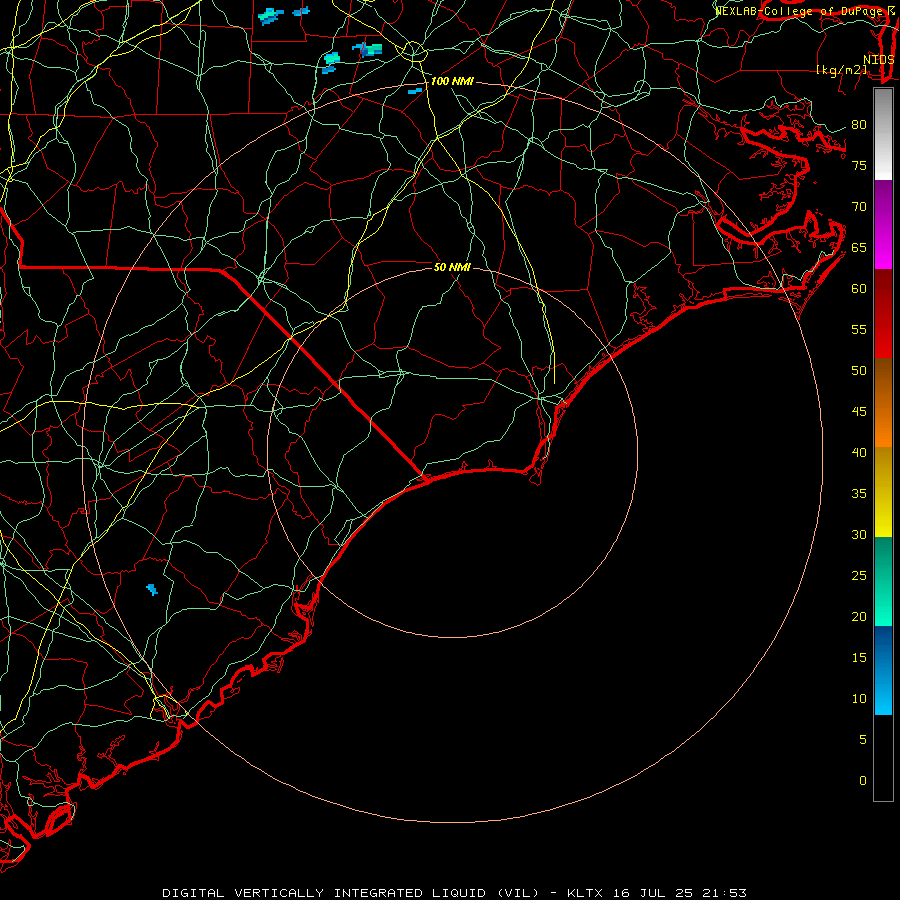Select the red segment of the color bar
The image size is (900, 900).
pos(883,313)
